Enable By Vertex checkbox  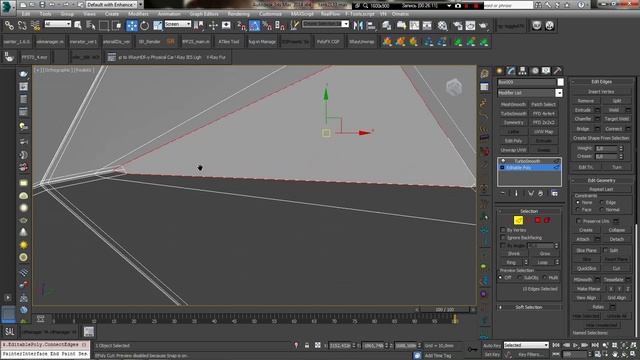(503, 230)
